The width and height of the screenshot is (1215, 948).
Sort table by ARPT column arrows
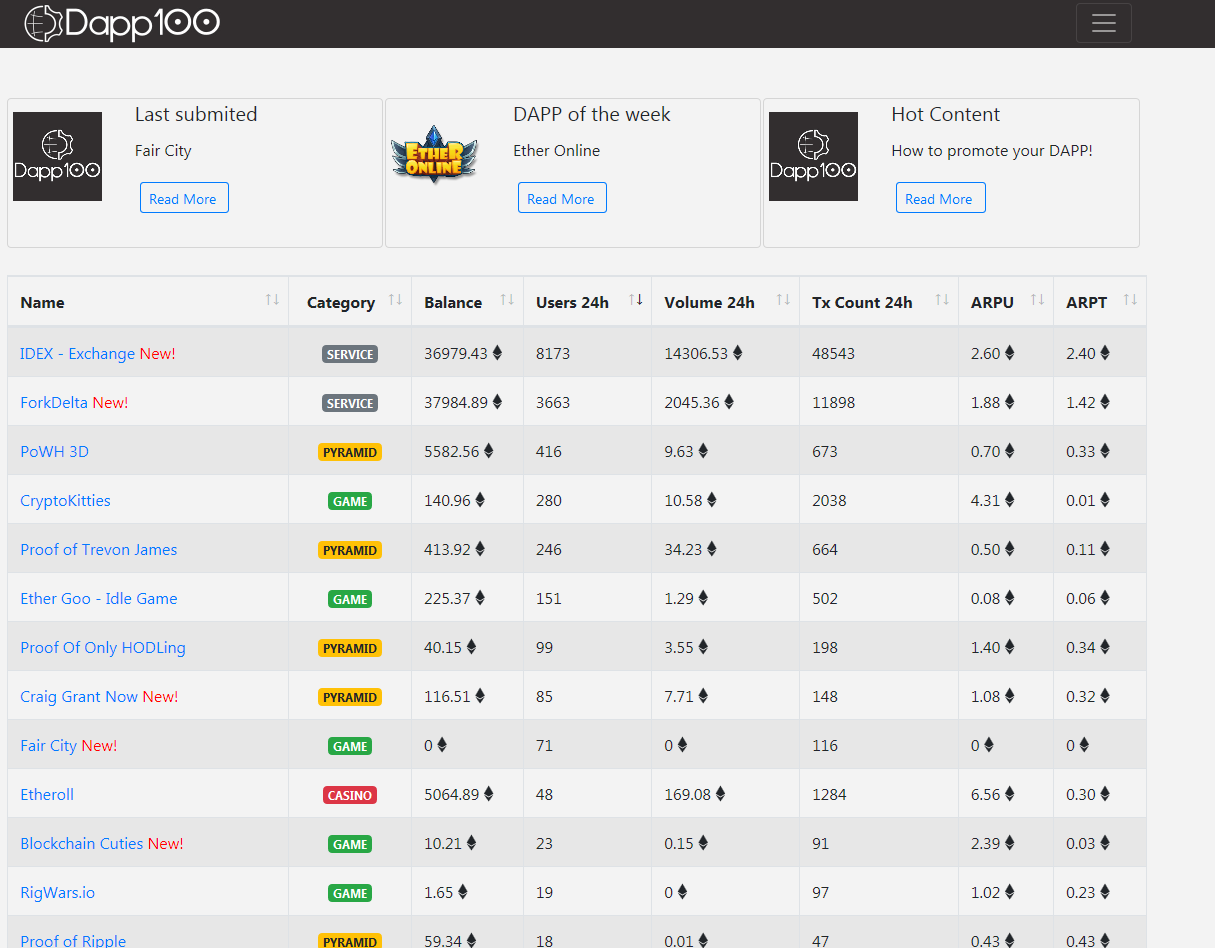coord(1130,300)
